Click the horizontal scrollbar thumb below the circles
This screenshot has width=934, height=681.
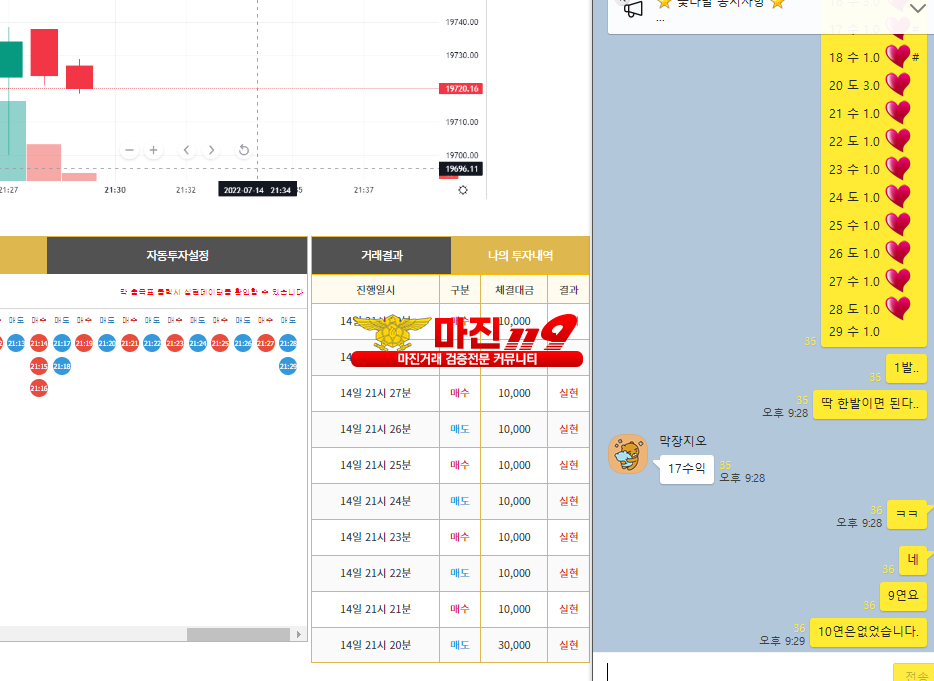pyautogui.click(x=238, y=635)
